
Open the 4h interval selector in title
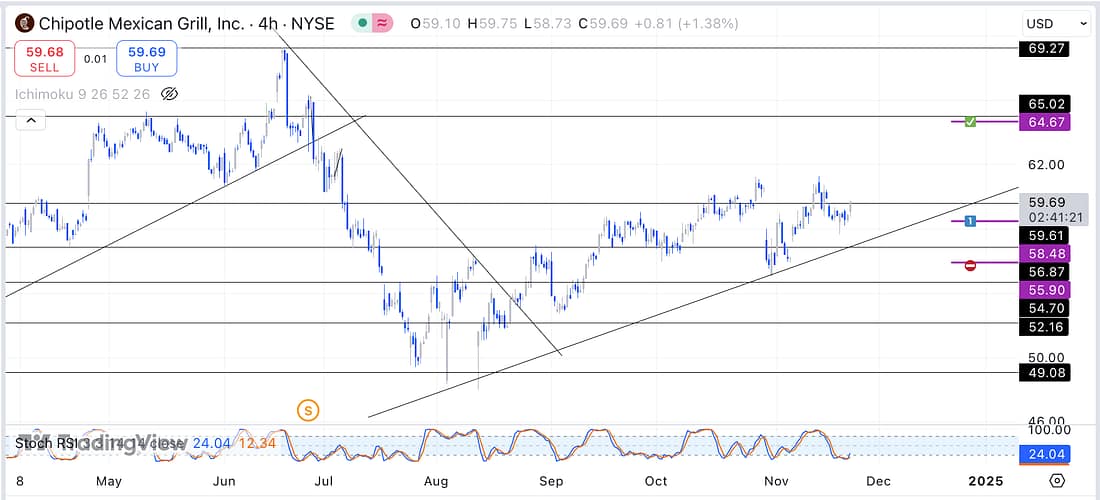(x=266, y=23)
